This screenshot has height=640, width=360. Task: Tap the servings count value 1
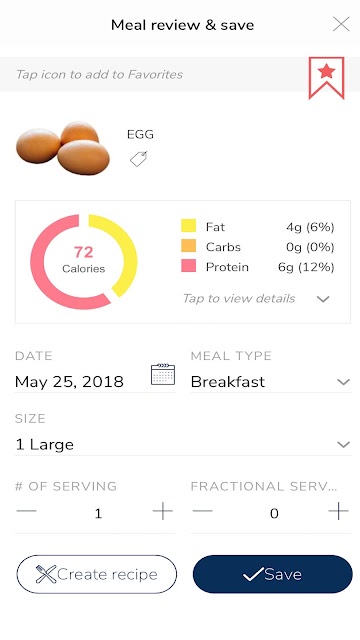click(98, 513)
